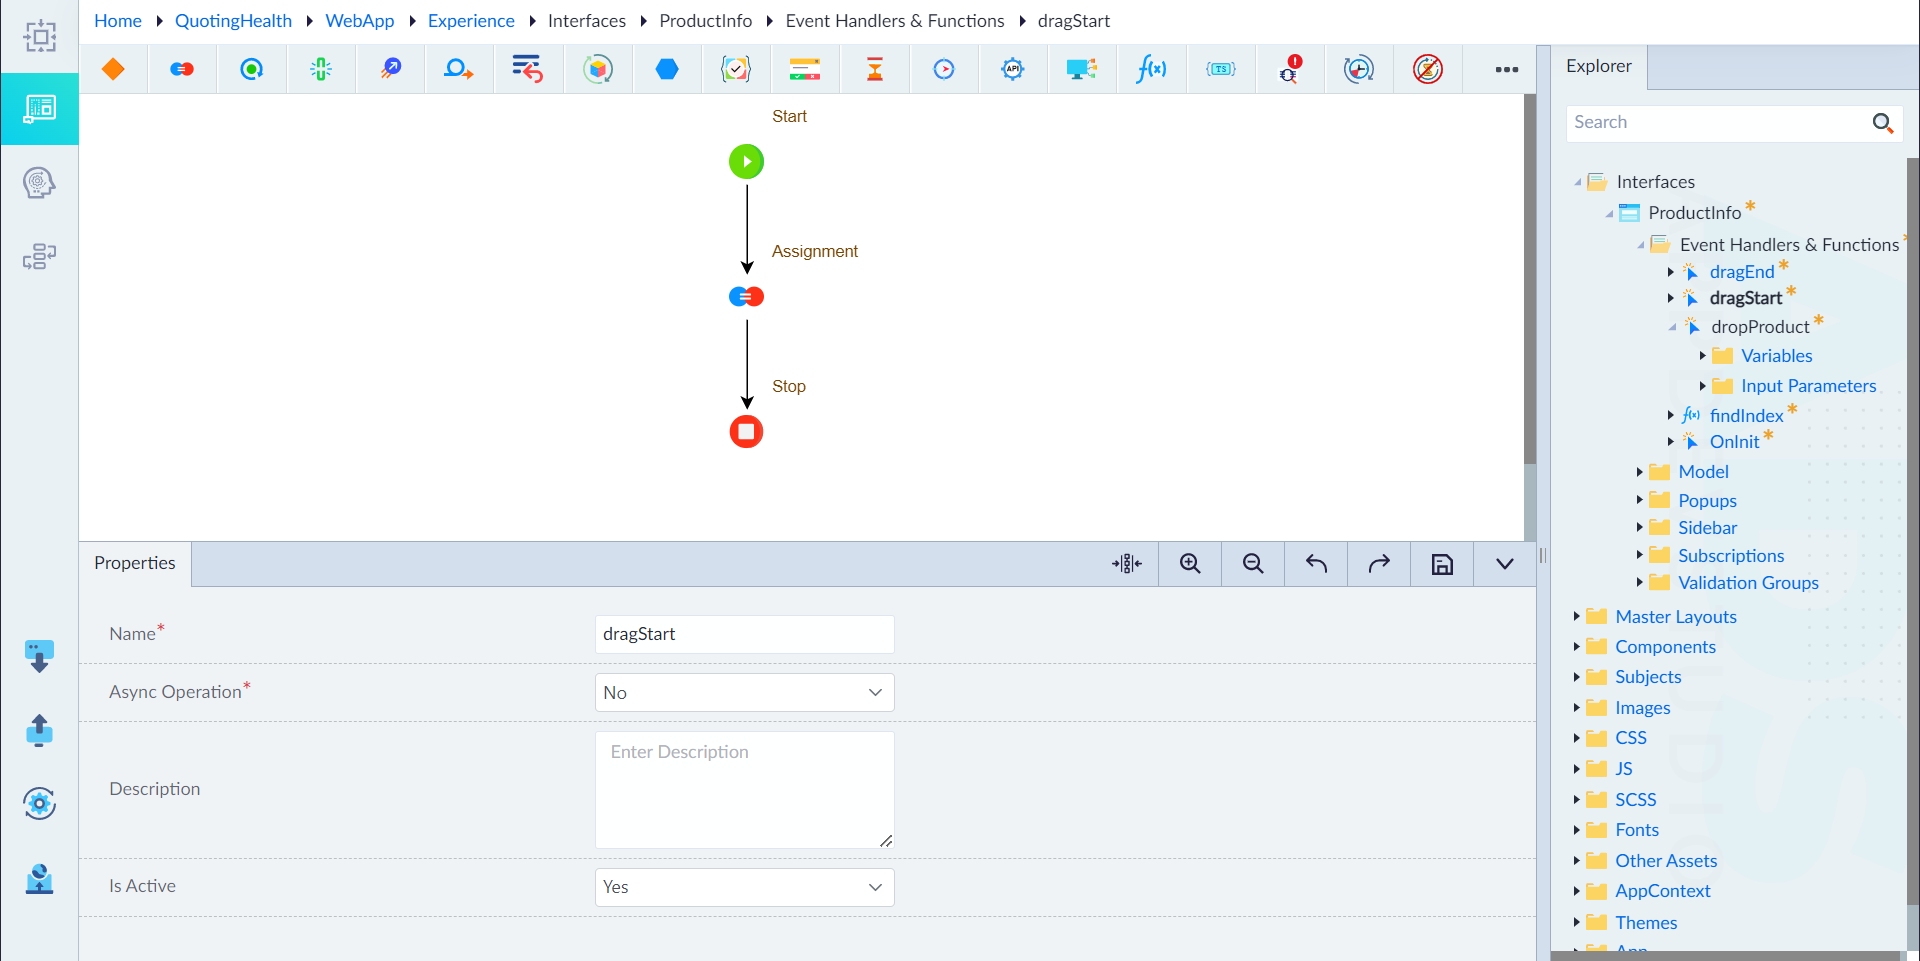Click the f(x) function tool
Image resolution: width=1920 pixels, height=961 pixels.
(1151, 69)
